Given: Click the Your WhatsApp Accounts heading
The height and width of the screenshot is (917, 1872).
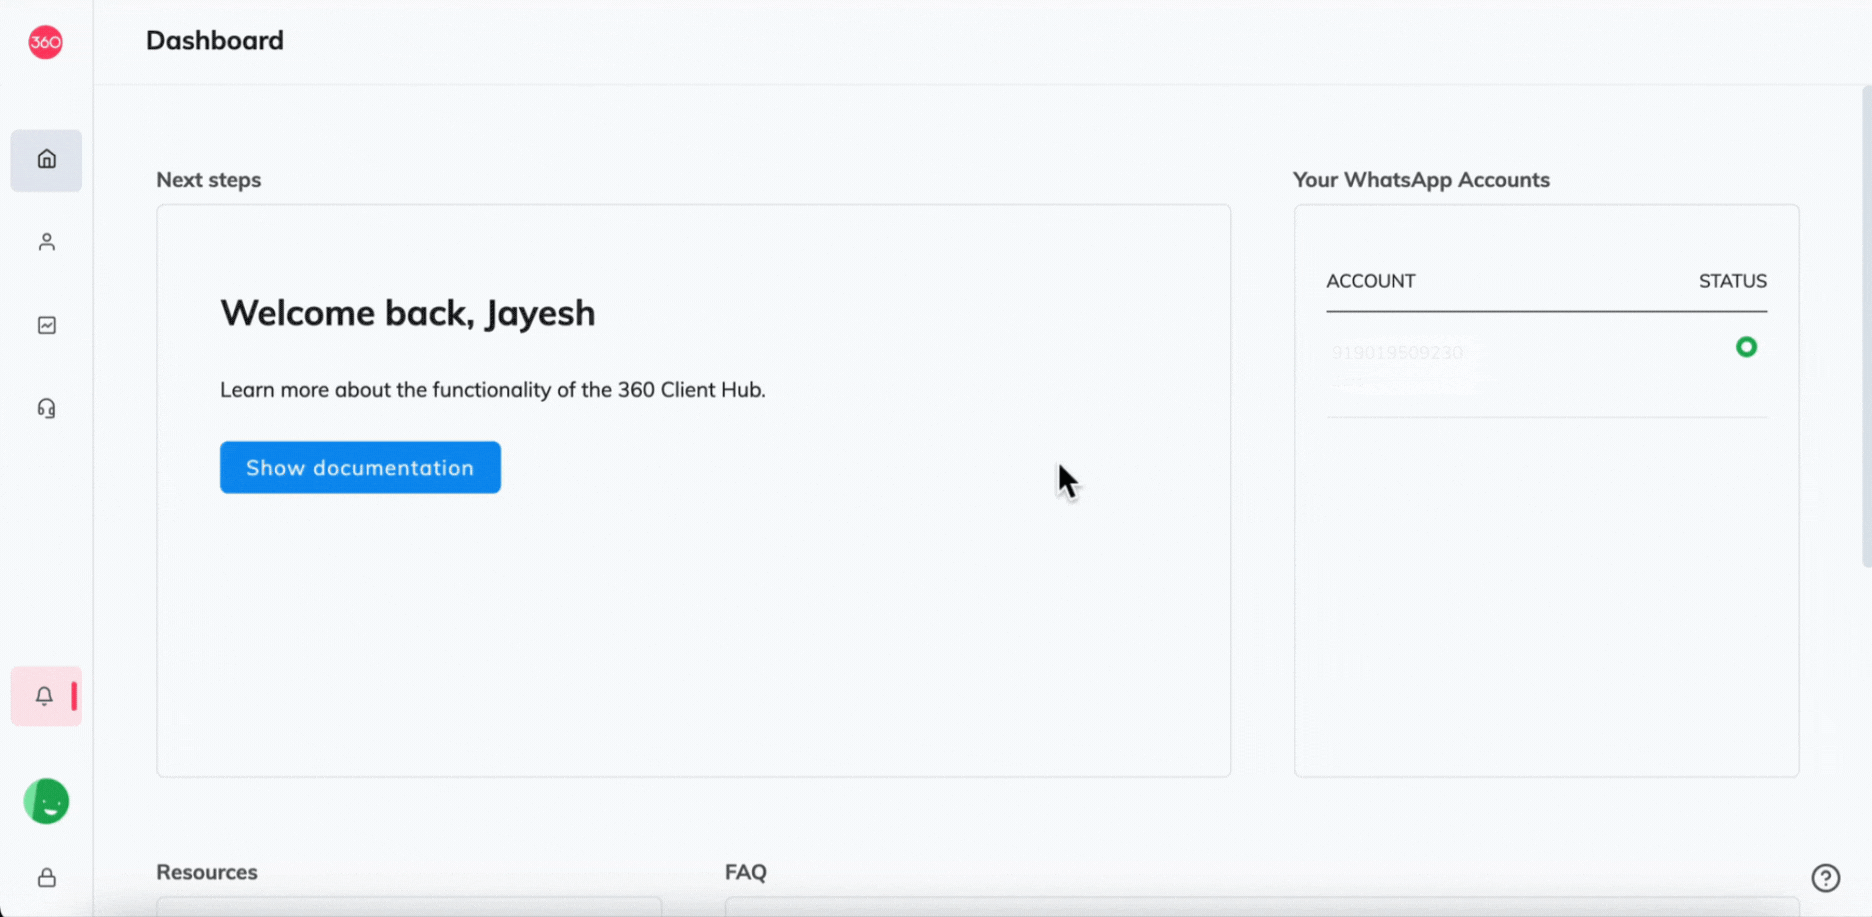Looking at the screenshot, I should pyautogui.click(x=1421, y=180).
